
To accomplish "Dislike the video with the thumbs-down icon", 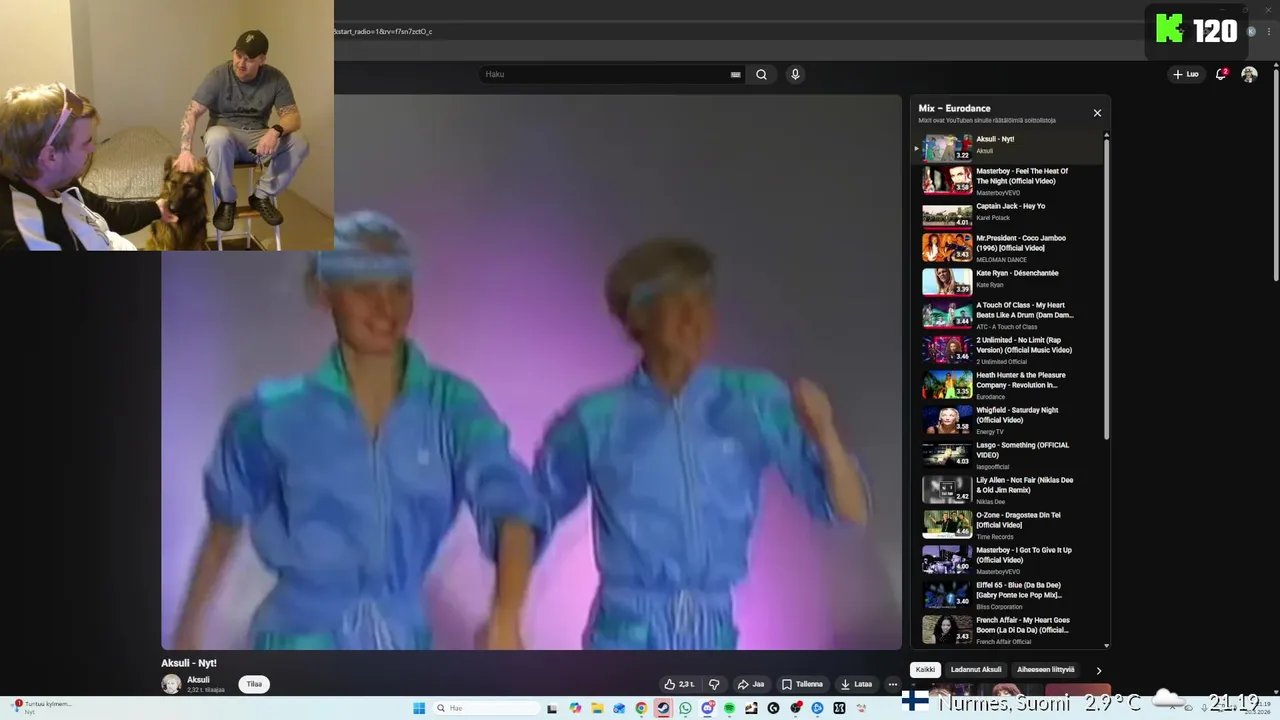I will [714, 684].
